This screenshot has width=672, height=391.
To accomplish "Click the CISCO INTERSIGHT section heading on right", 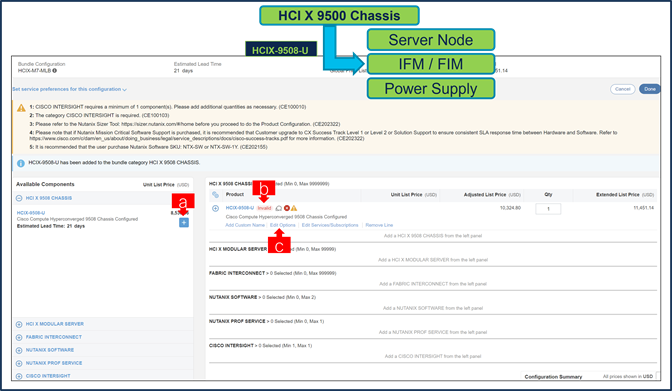I will click(x=231, y=346).
